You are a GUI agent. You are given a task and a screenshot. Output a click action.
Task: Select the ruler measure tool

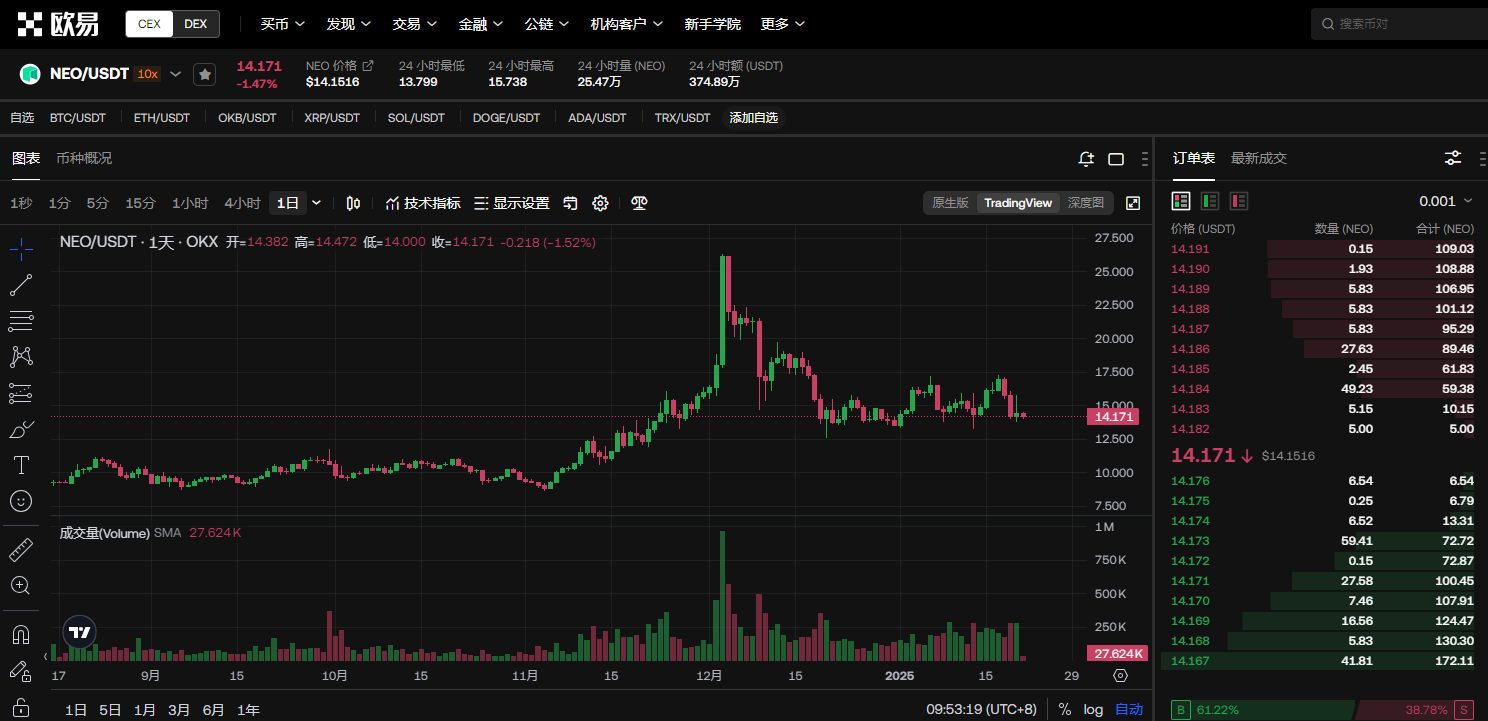[x=21, y=549]
